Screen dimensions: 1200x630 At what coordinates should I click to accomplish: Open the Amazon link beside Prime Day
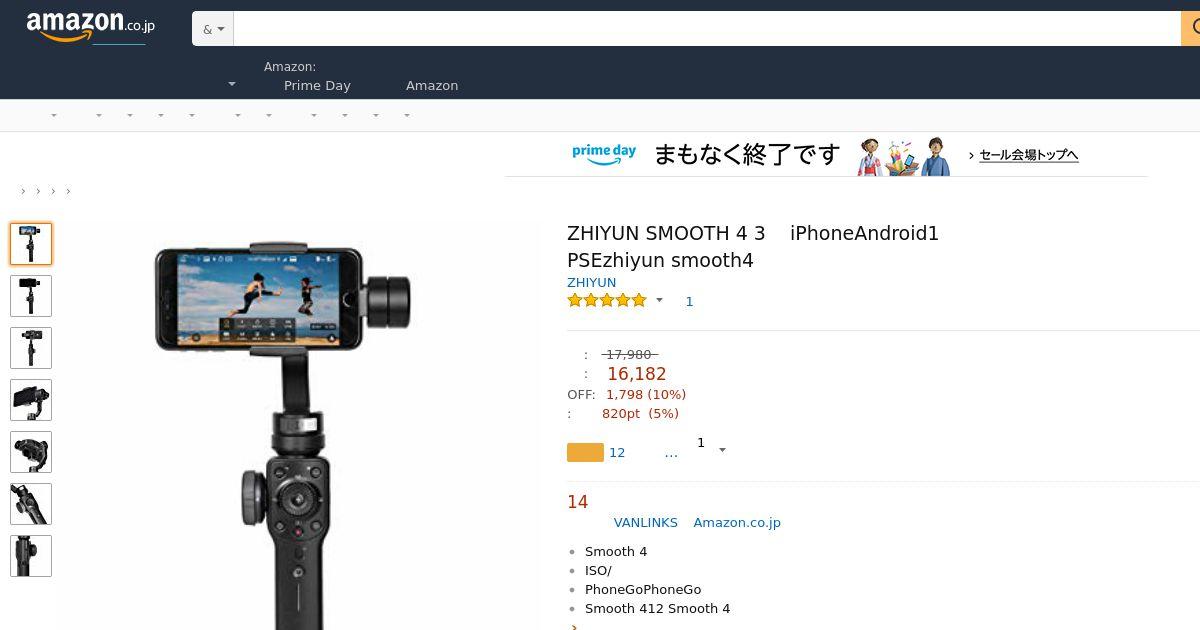[x=432, y=86]
